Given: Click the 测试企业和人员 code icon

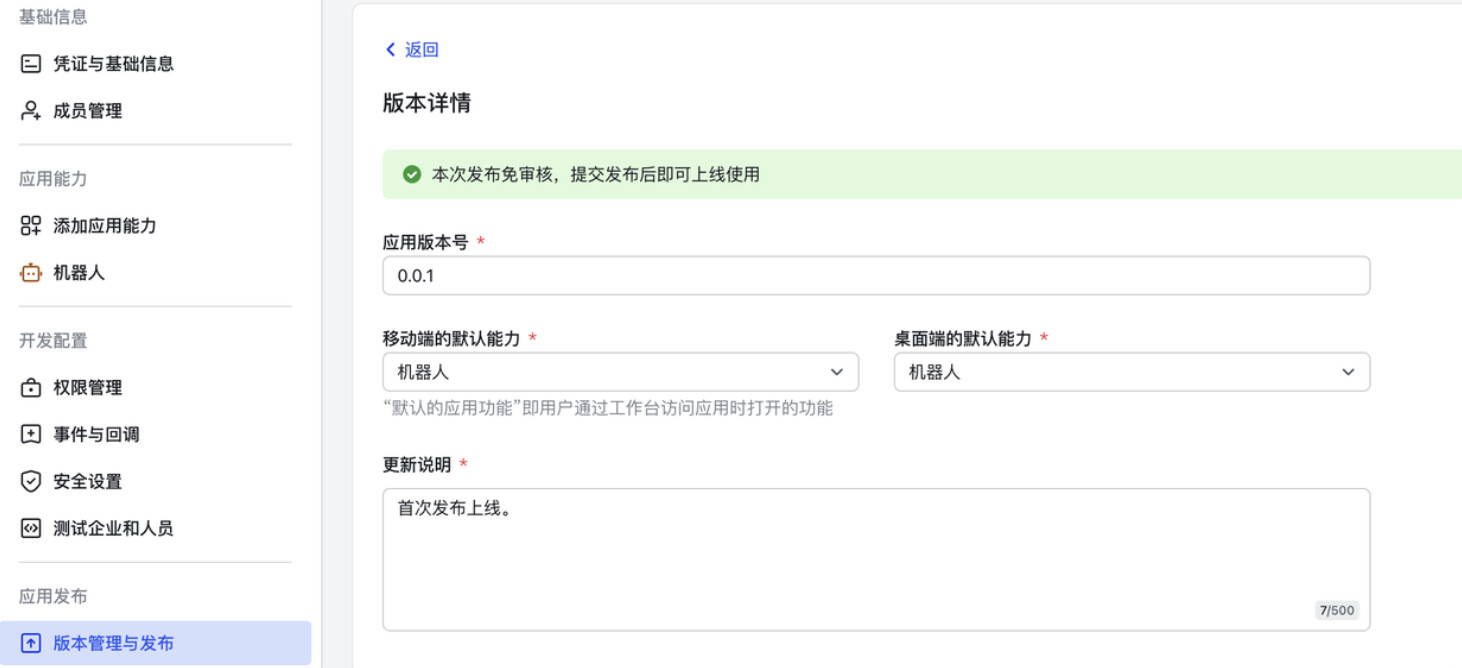Looking at the screenshot, I should (31, 529).
